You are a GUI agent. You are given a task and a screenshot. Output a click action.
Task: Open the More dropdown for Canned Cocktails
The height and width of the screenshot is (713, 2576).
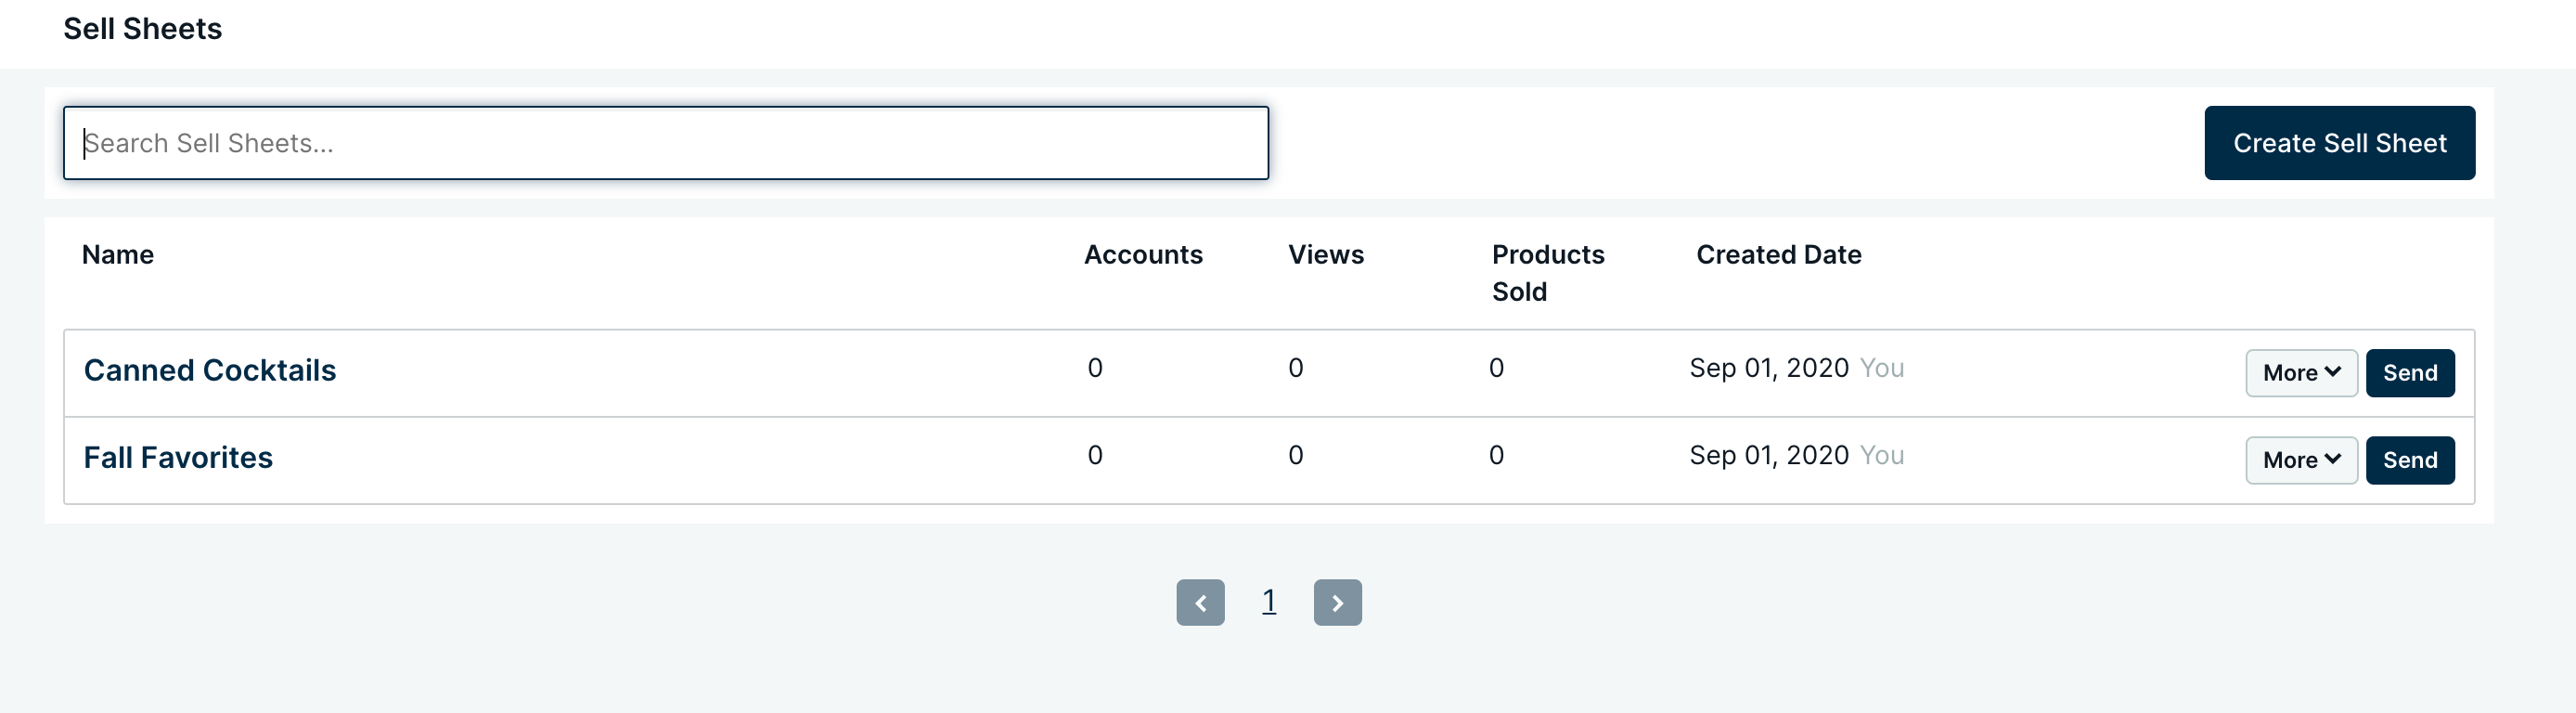2301,373
